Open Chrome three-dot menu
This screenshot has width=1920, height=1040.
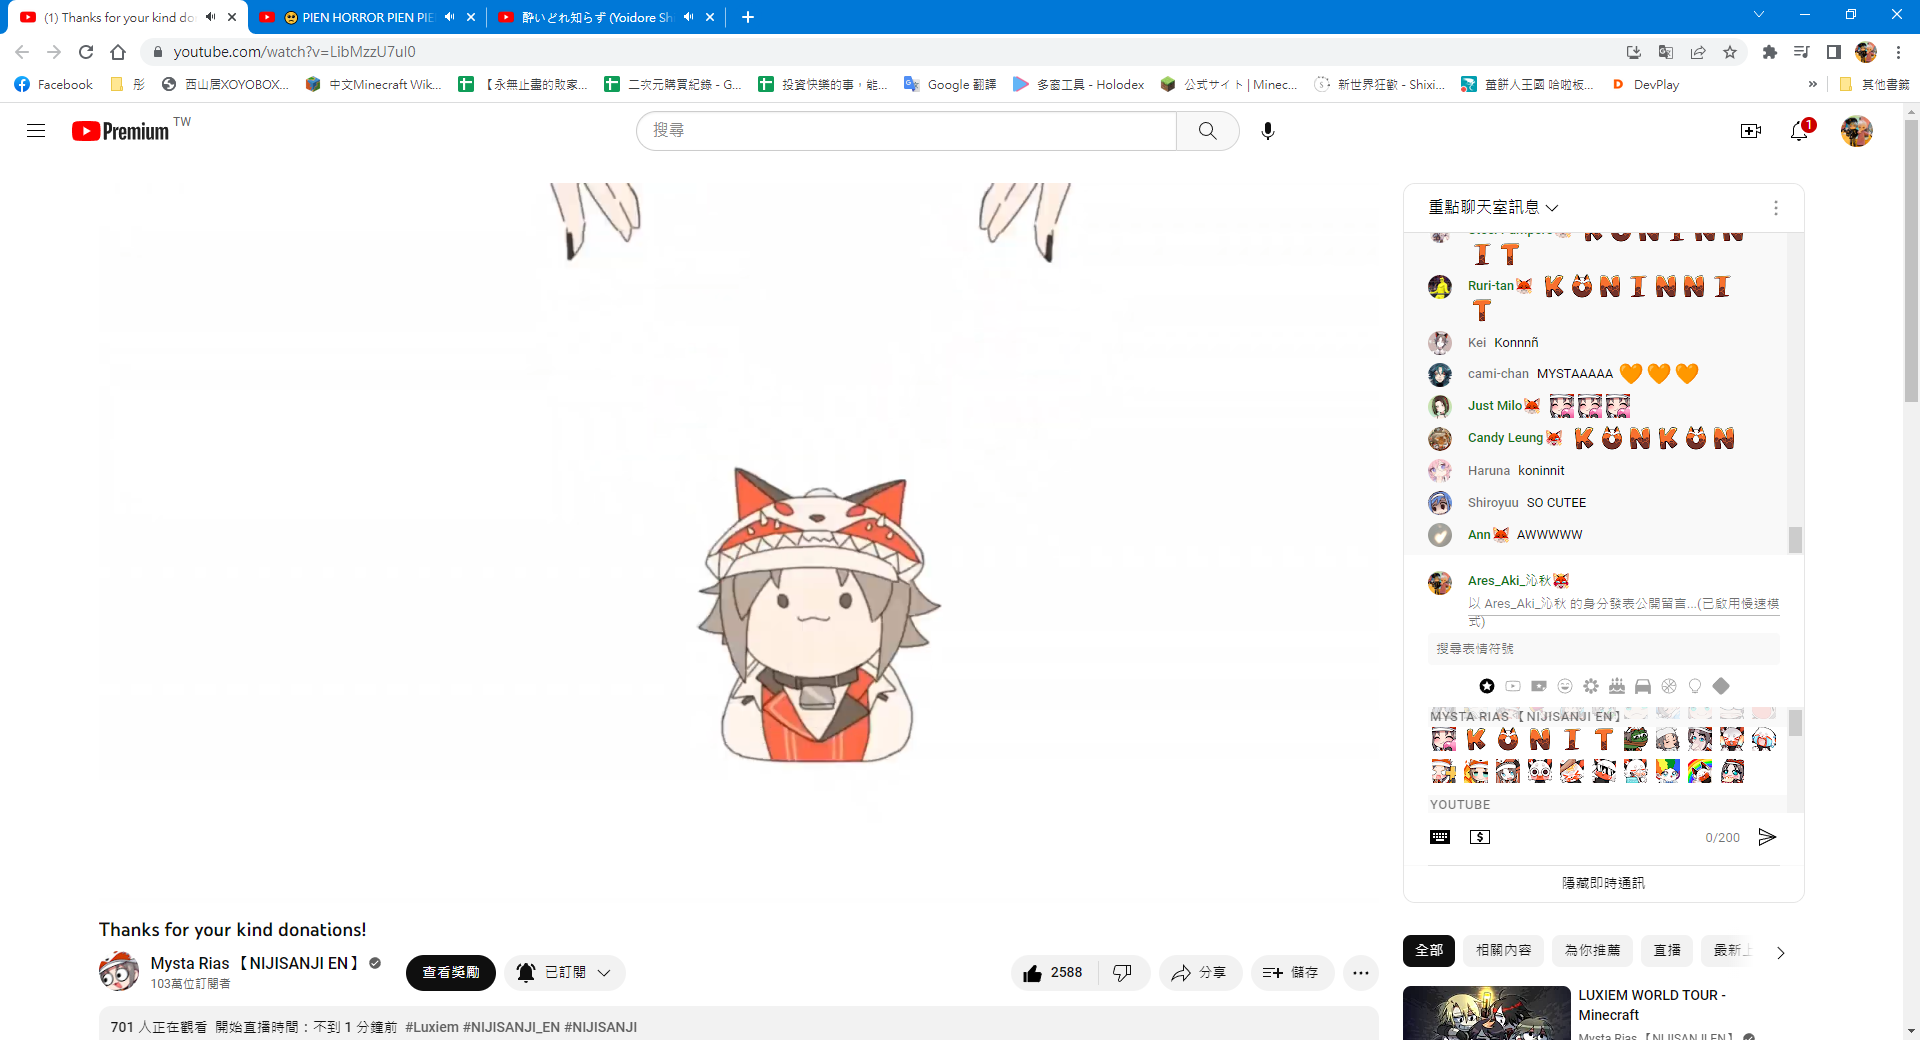pos(1898,52)
